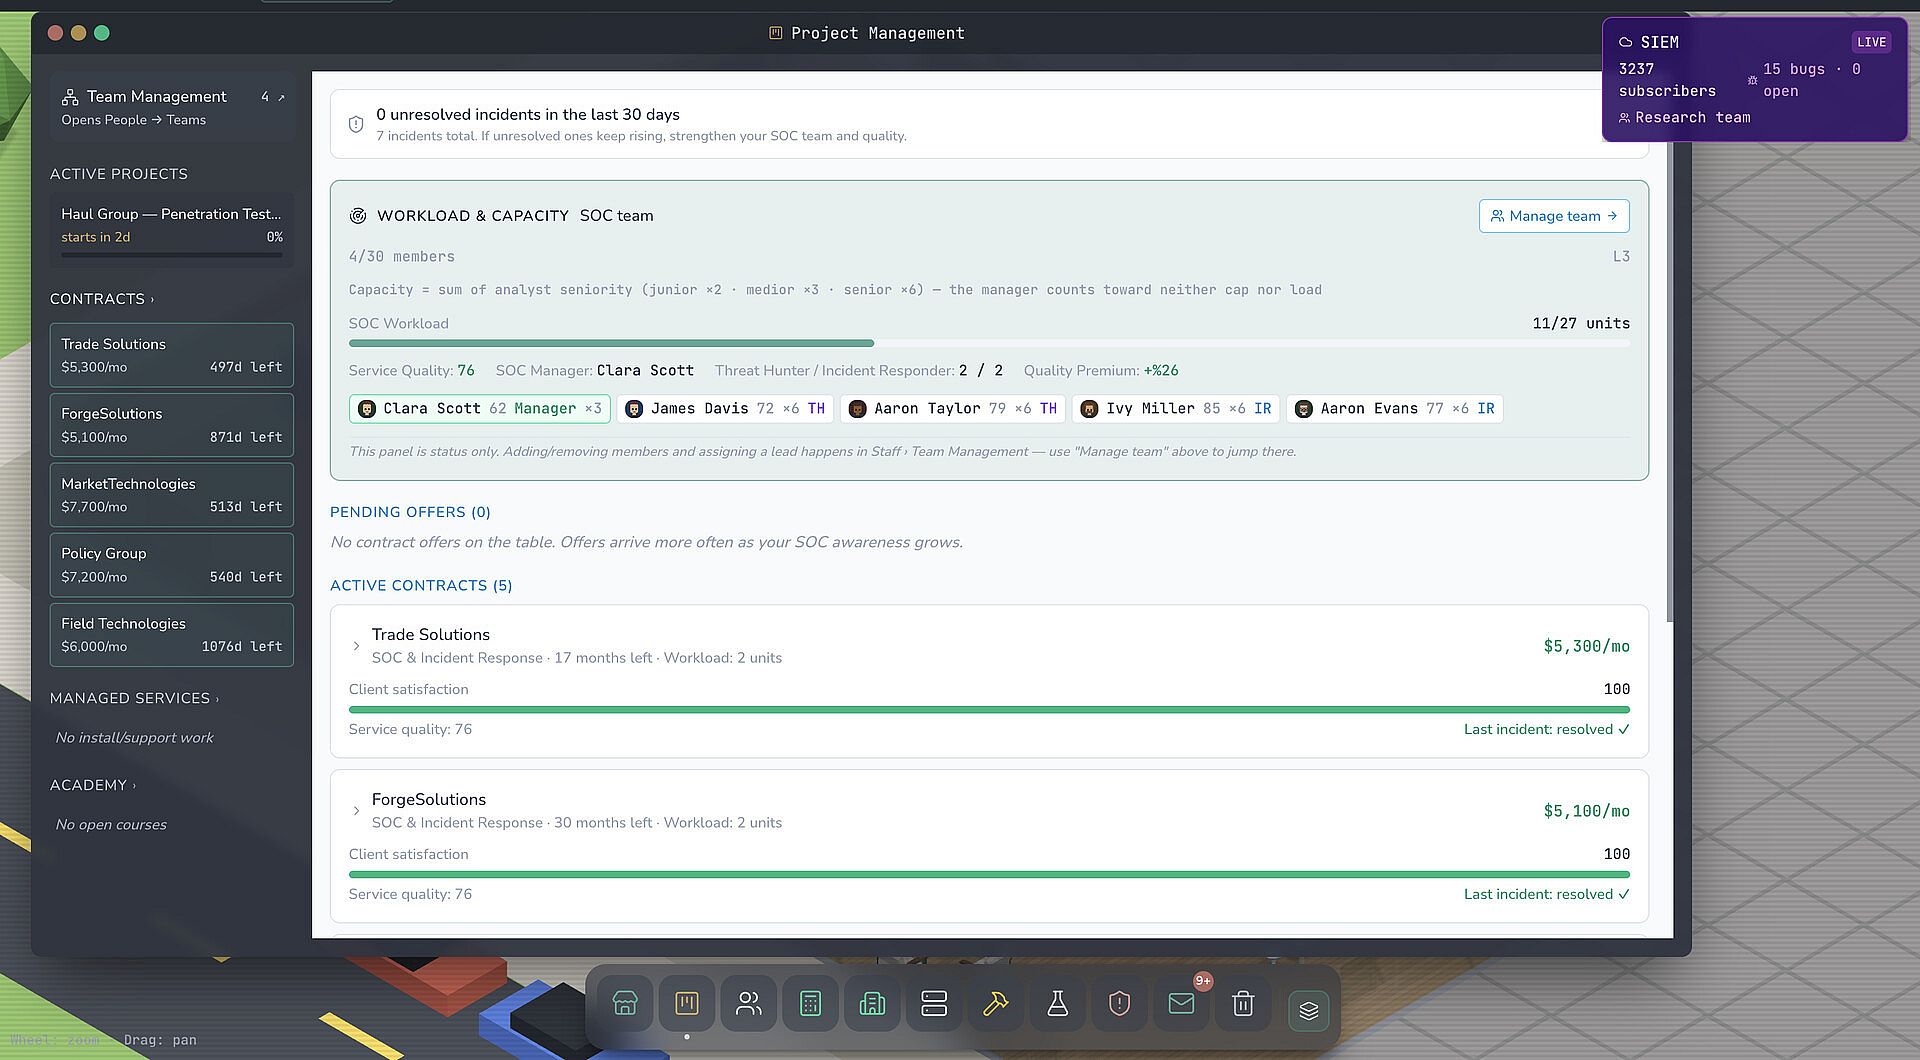Click the Aaron Evans team member chip
Screen dimensions: 1920x1060
coord(1395,409)
